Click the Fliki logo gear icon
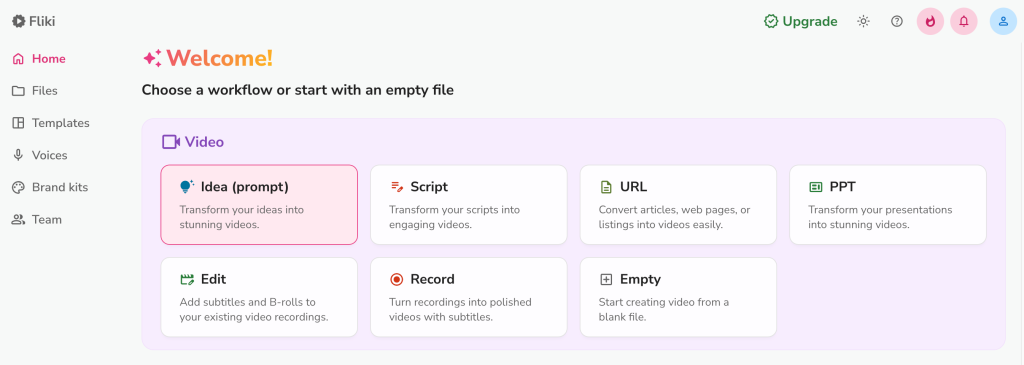Image resolution: width=1024 pixels, height=365 pixels. [x=18, y=22]
